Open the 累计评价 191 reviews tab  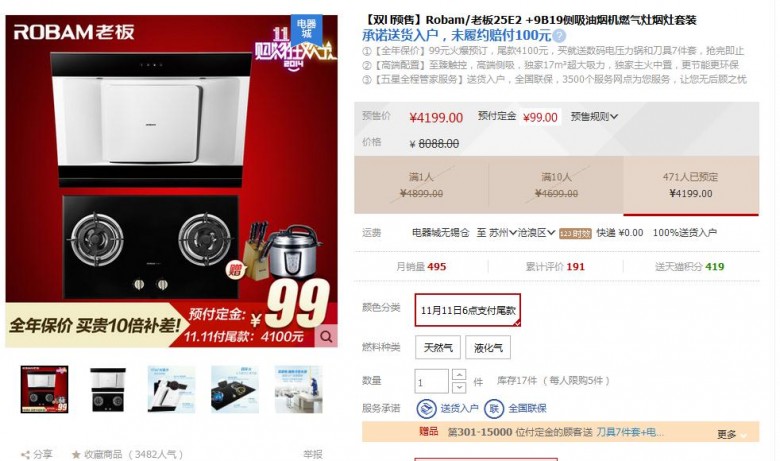[x=555, y=267]
